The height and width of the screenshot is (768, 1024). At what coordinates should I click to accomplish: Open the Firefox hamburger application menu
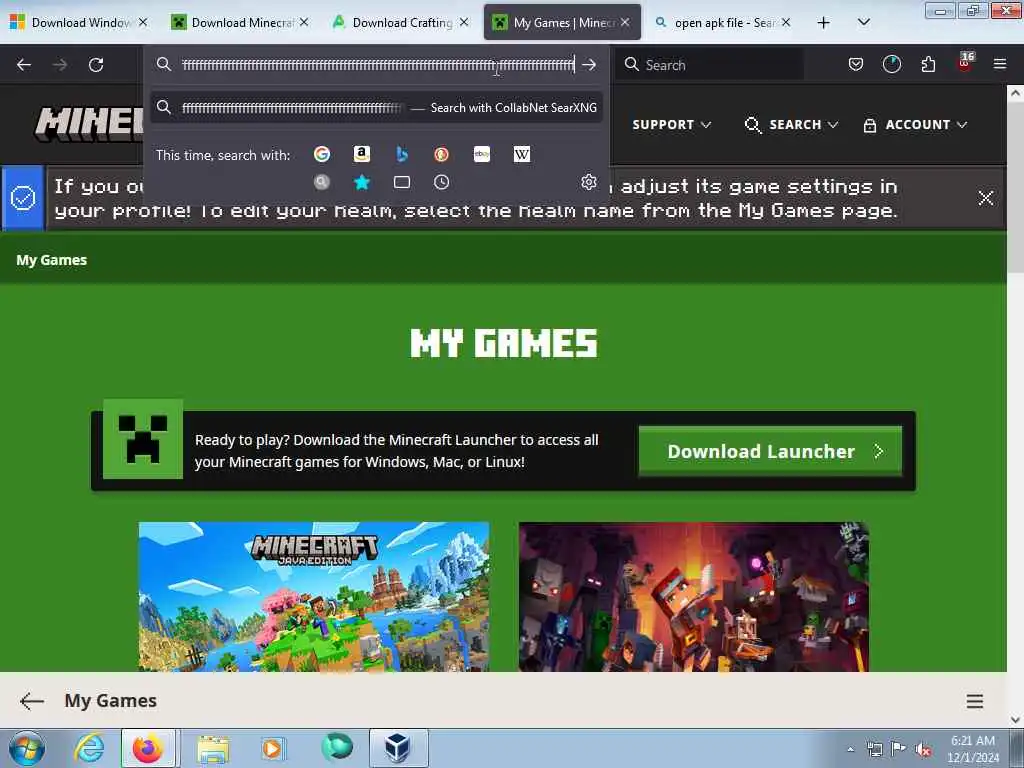[1000, 64]
